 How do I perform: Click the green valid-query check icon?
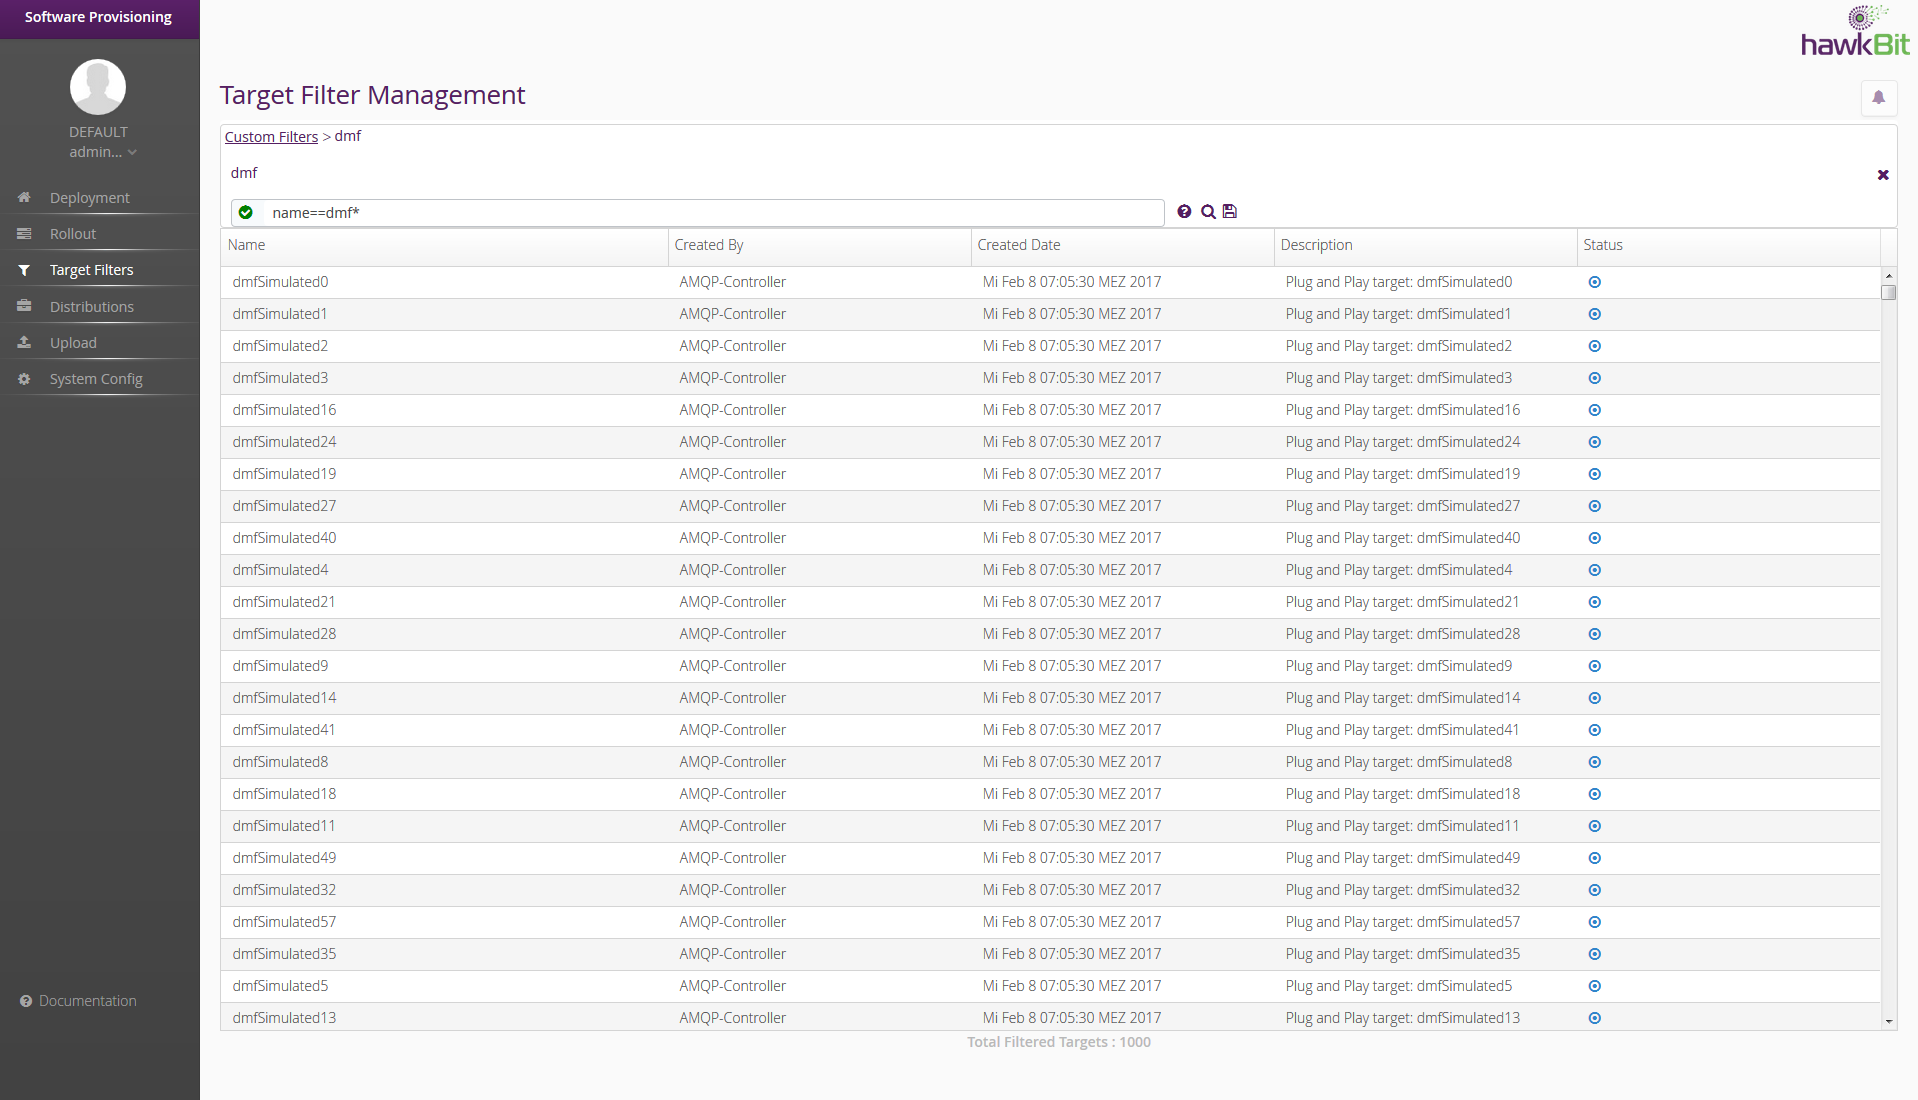pyautogui.click(x=246, y=213)
